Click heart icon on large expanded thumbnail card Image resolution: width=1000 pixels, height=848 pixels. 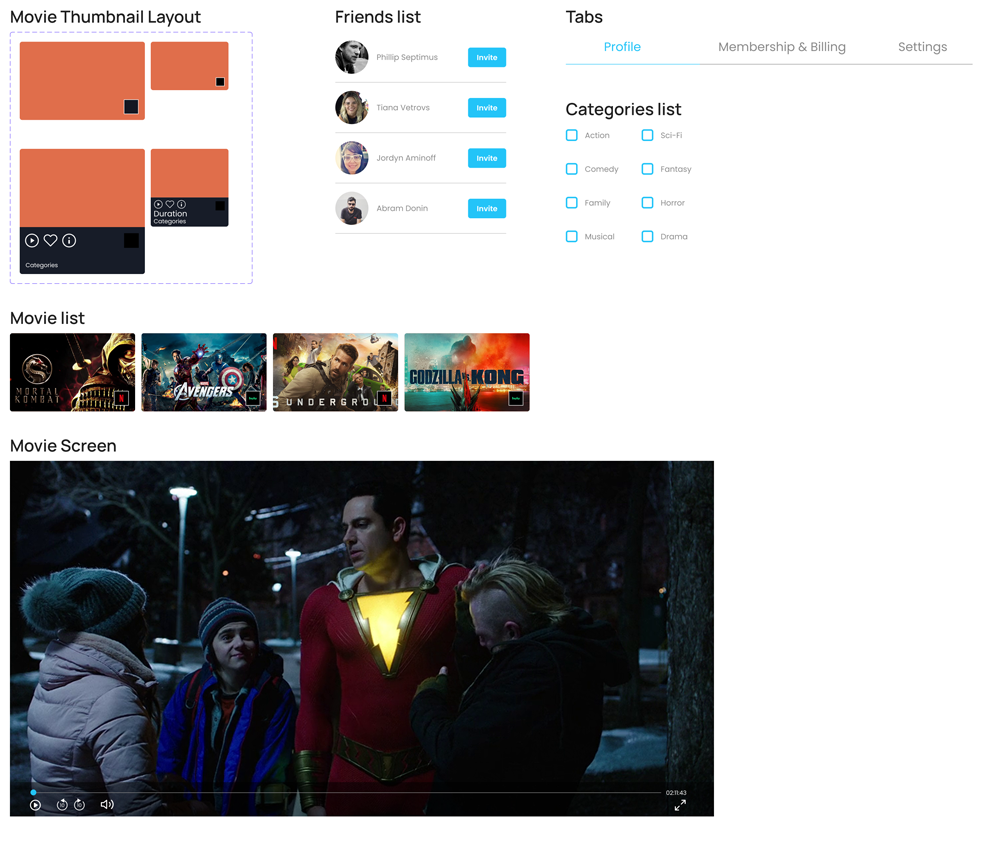pyautogui.click(x=50, y=240)
